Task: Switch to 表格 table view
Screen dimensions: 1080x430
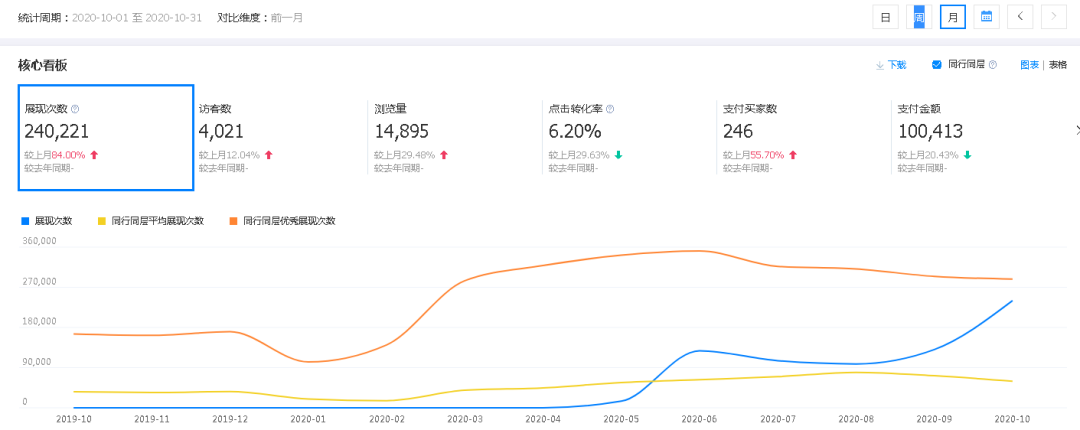Action: [x=1057, y=65]
